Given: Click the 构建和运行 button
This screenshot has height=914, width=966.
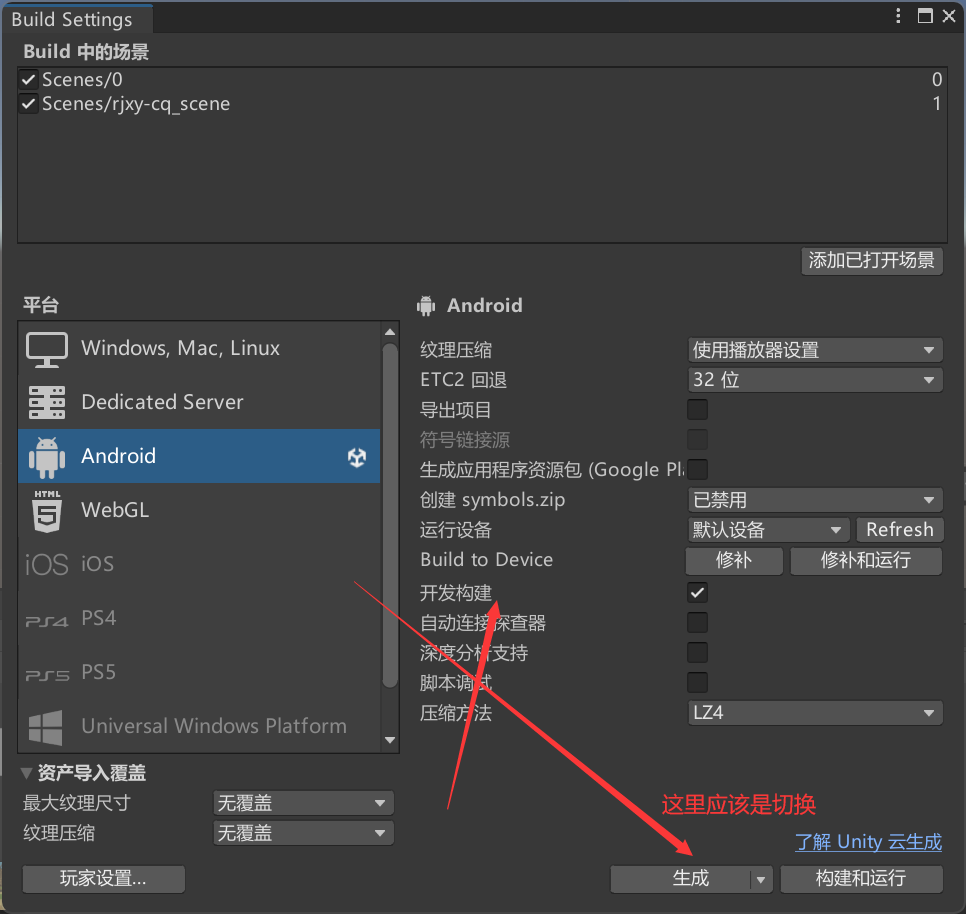Looking at the screenshot, I should coord(861,879).
